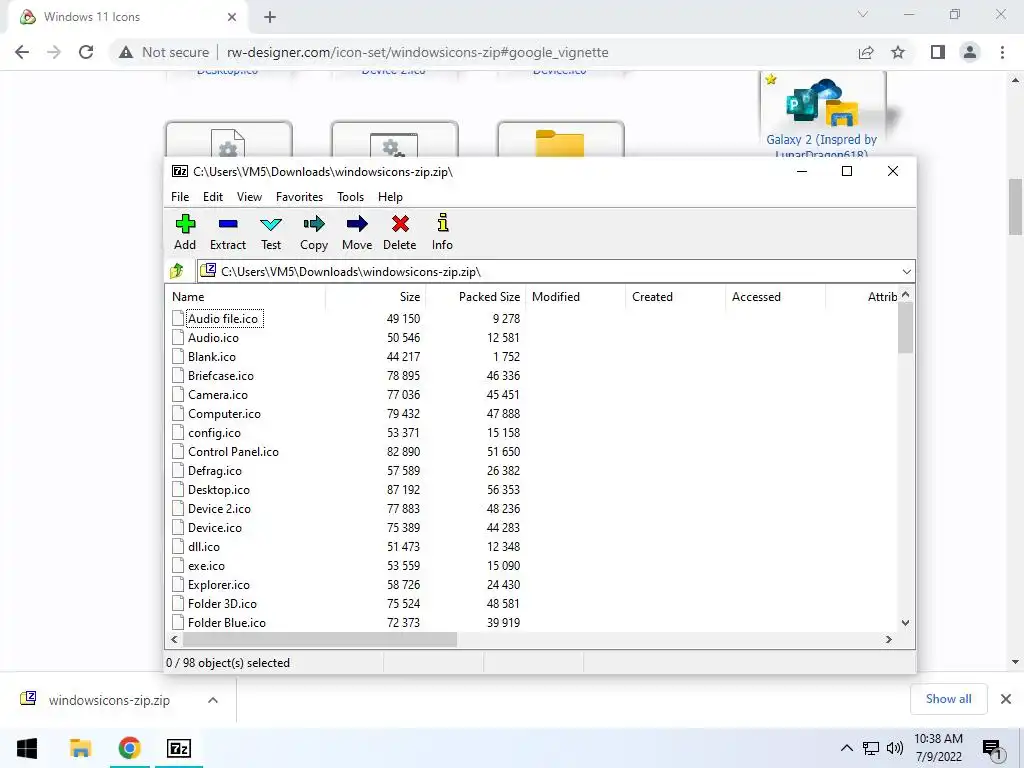Viewport: 1024px width, 768px height.
Task: Select Control Panel.ico file
Action: [233, 451]
